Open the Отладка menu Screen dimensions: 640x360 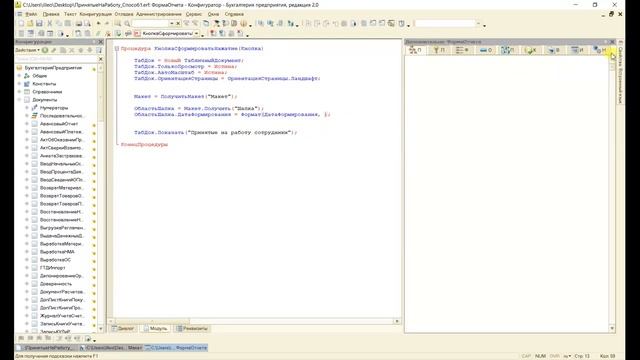pyautogui.click(x=124, y=14)
